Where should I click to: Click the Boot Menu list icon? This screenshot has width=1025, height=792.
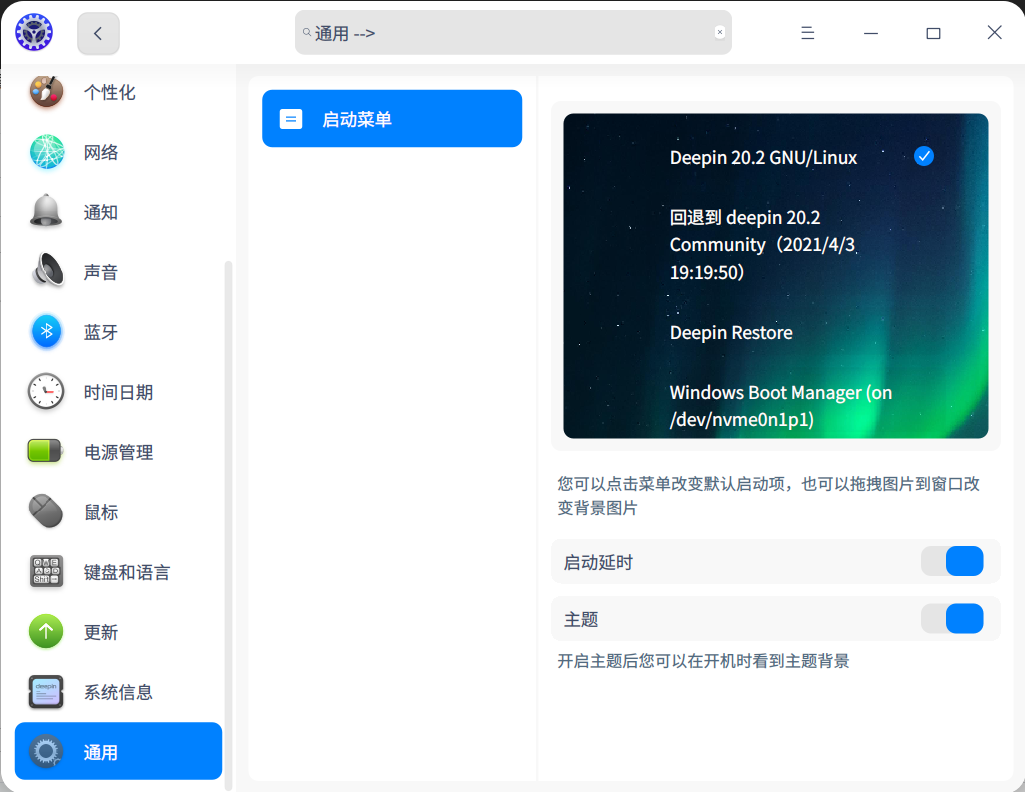(291, 119)
